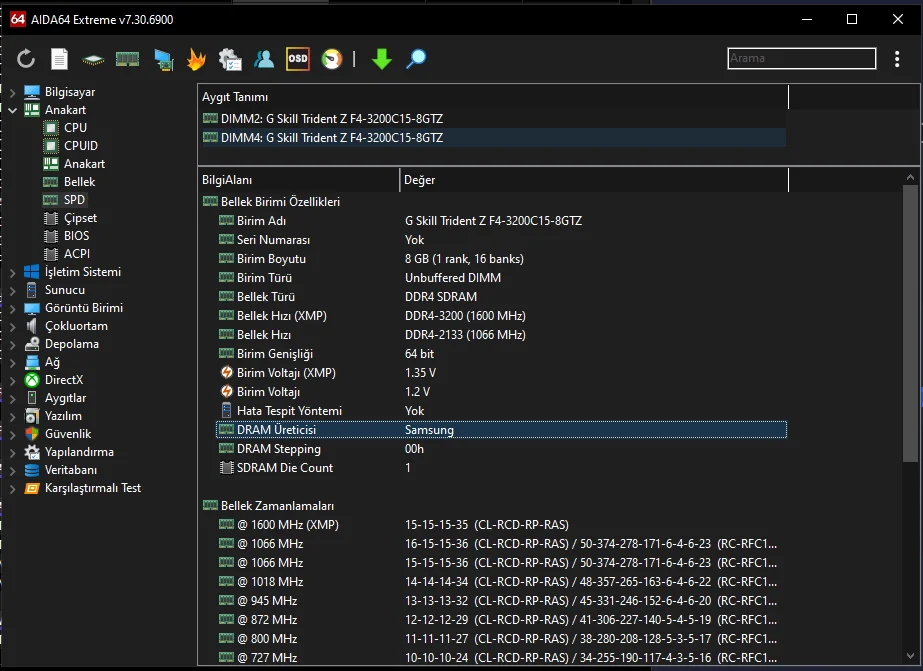Click the scrollbar thumb in details pane
The width and height of the screenshot is (923, 671).
coord(911,324)
